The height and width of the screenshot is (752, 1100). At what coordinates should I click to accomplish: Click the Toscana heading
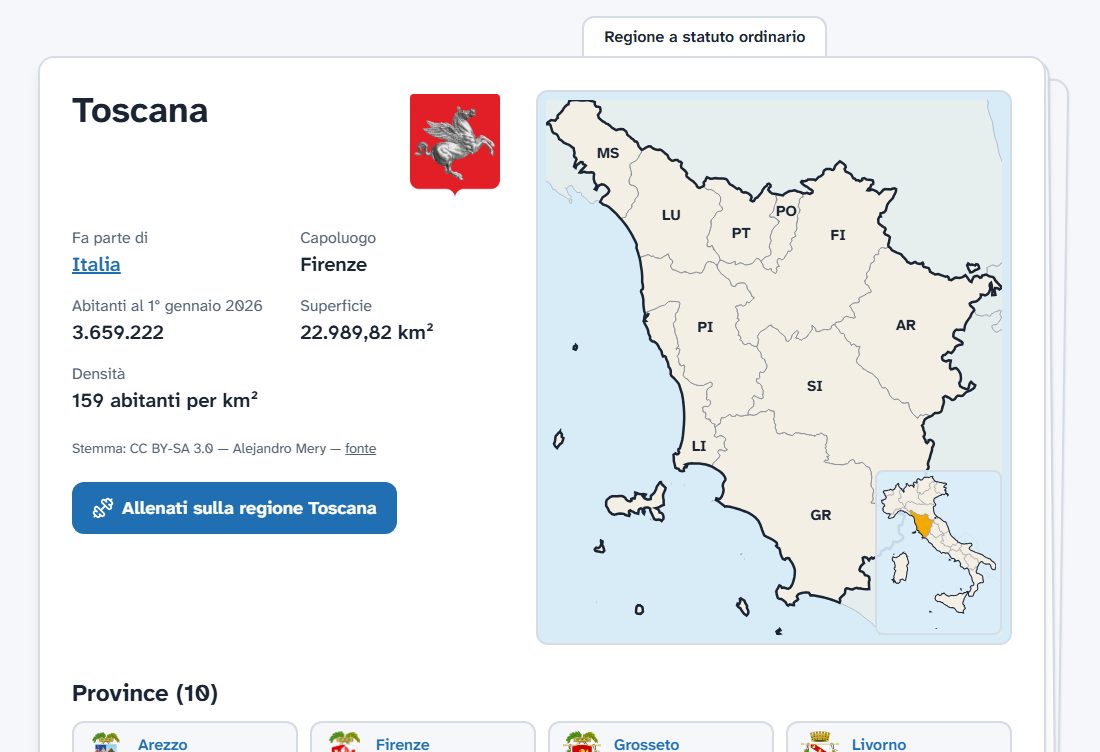click(140, 111)
